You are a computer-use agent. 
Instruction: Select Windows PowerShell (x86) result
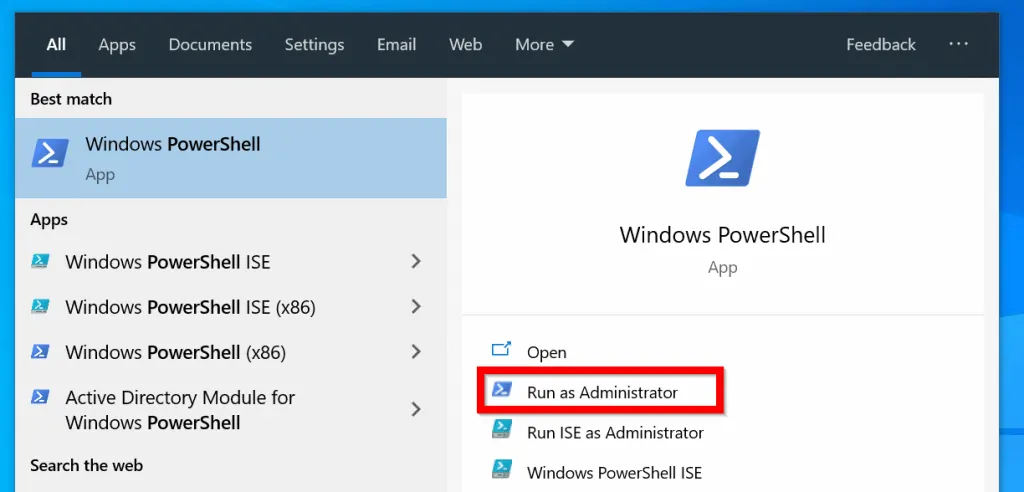pos(231,352)
